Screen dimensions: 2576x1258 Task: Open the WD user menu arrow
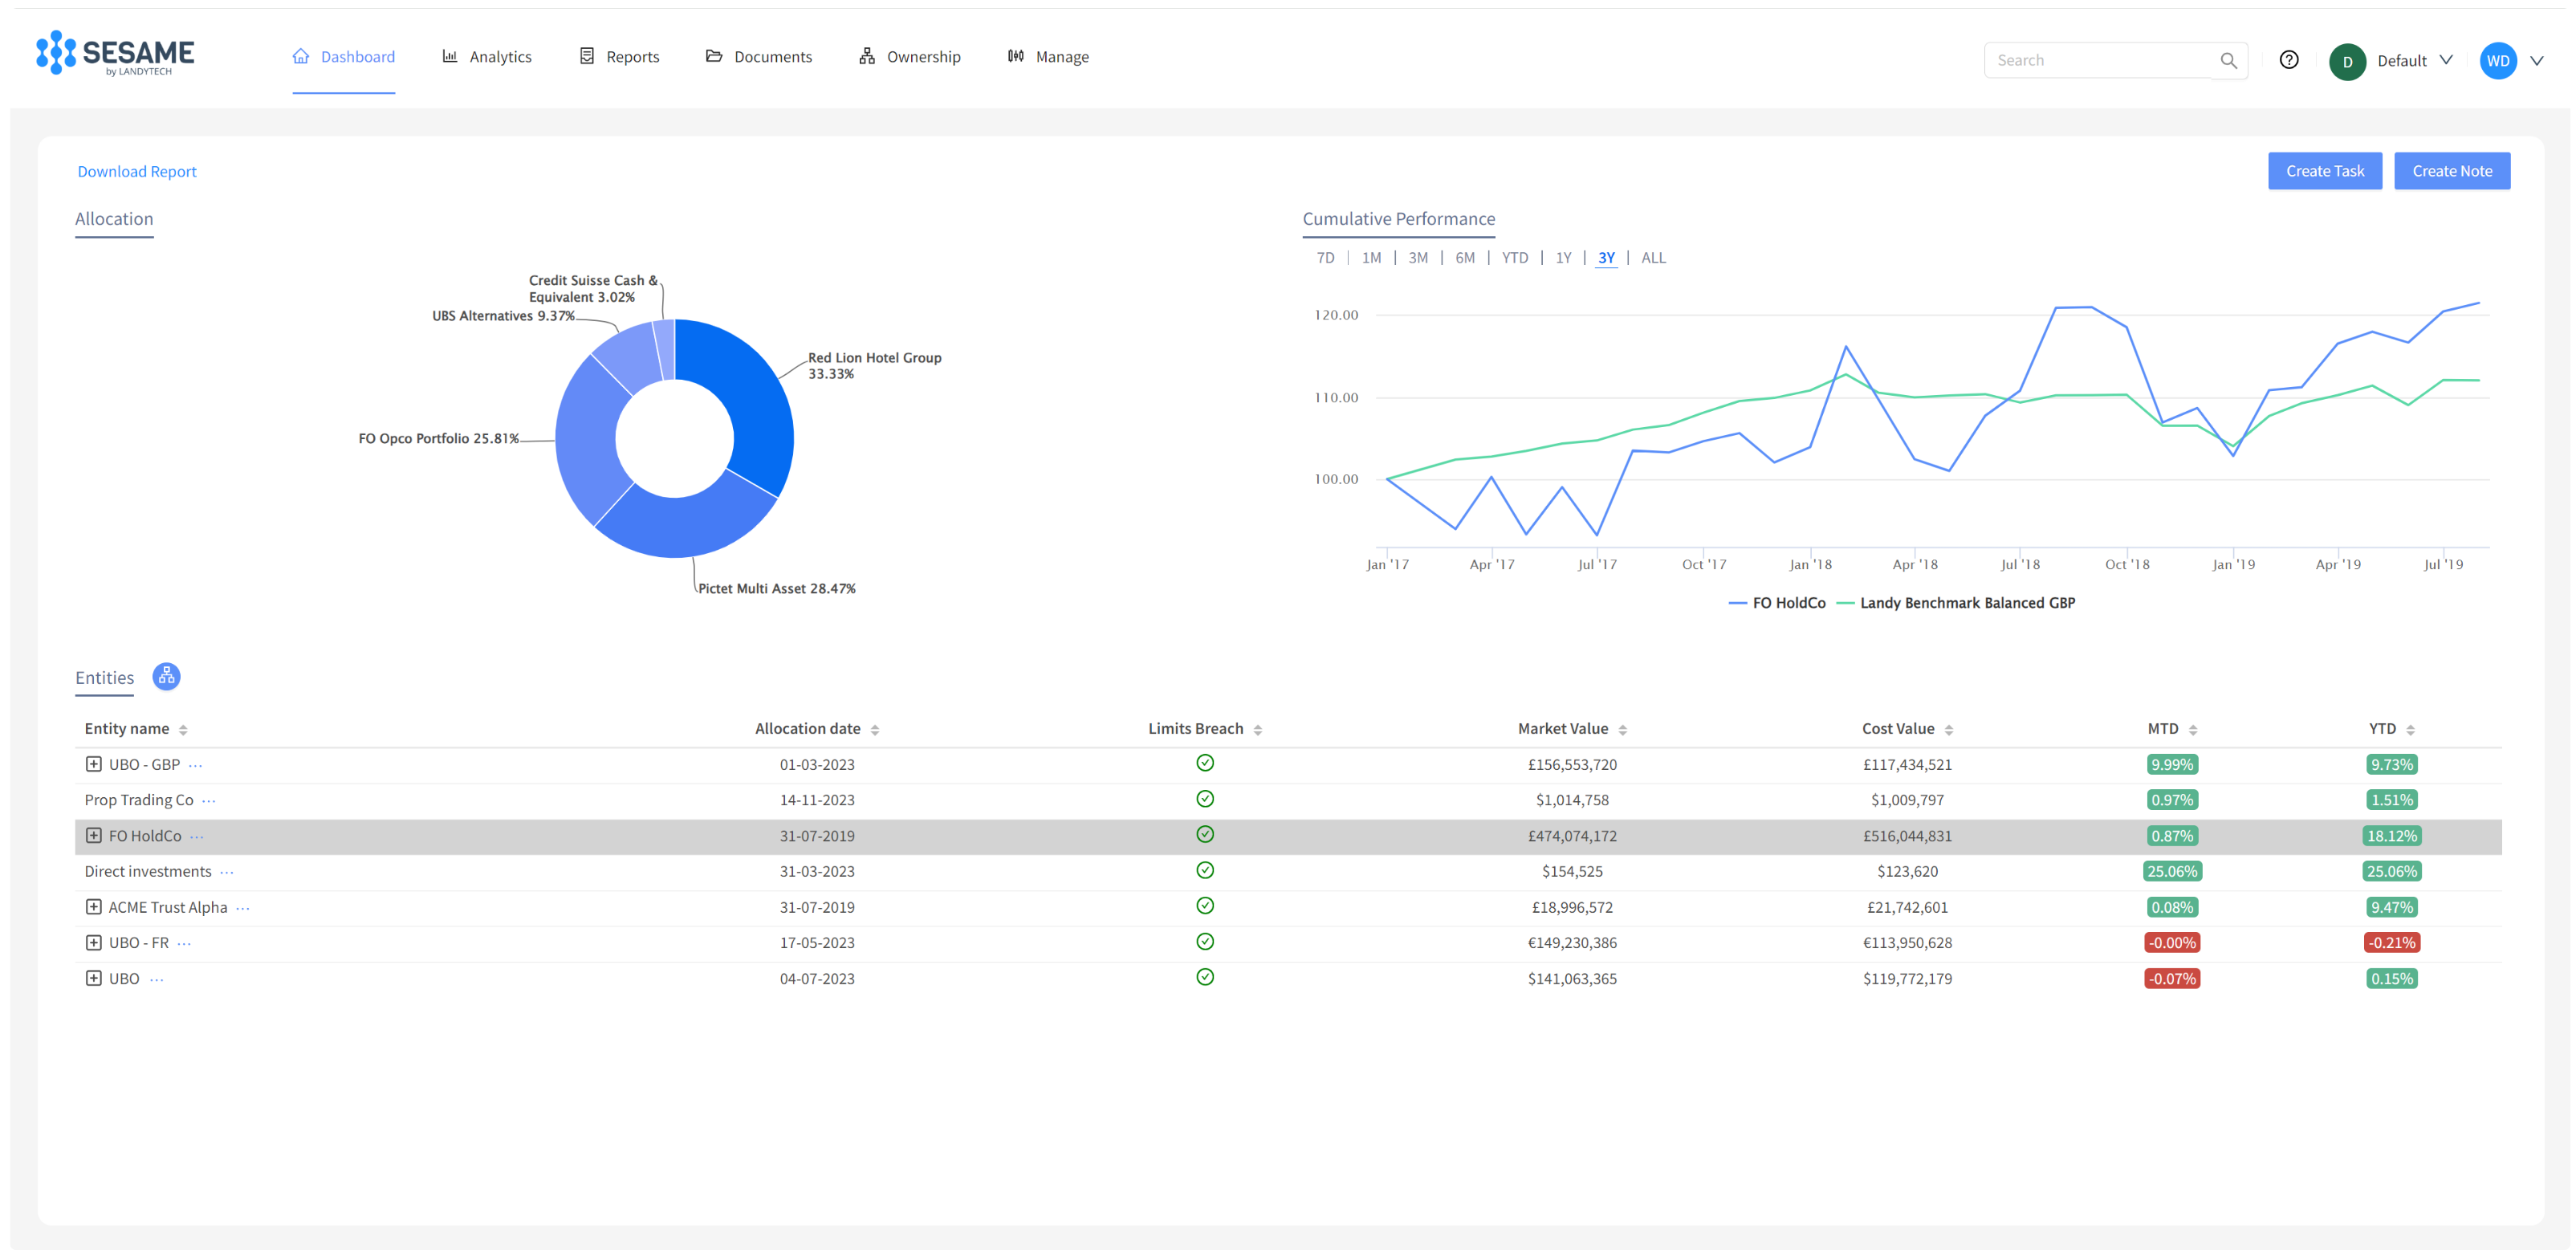pyautogui.click(x=2537, y=61)
